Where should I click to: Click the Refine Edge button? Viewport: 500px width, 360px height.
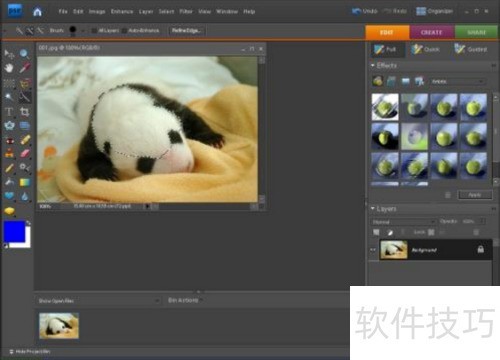pos(186,31)
